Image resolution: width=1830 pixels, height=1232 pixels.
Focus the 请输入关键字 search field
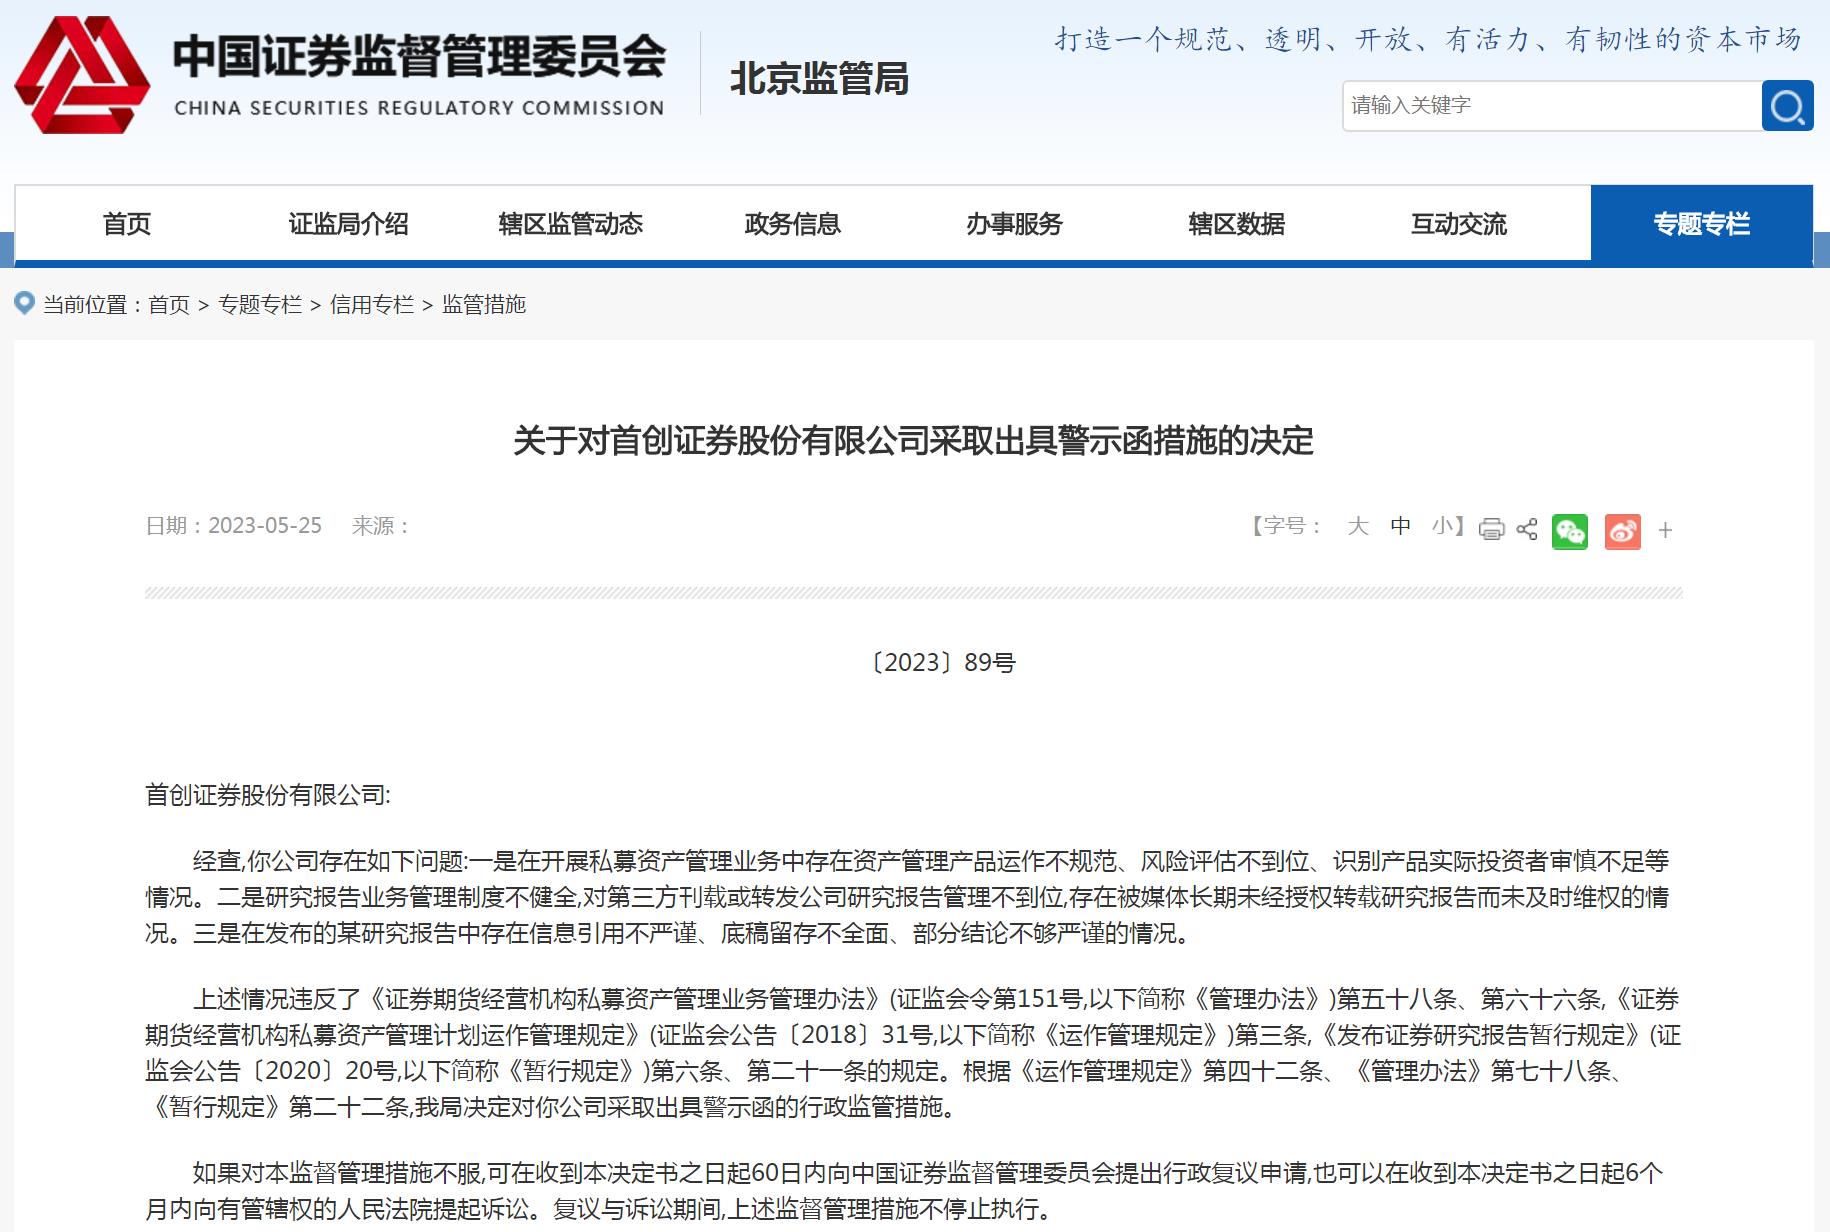1552,106
